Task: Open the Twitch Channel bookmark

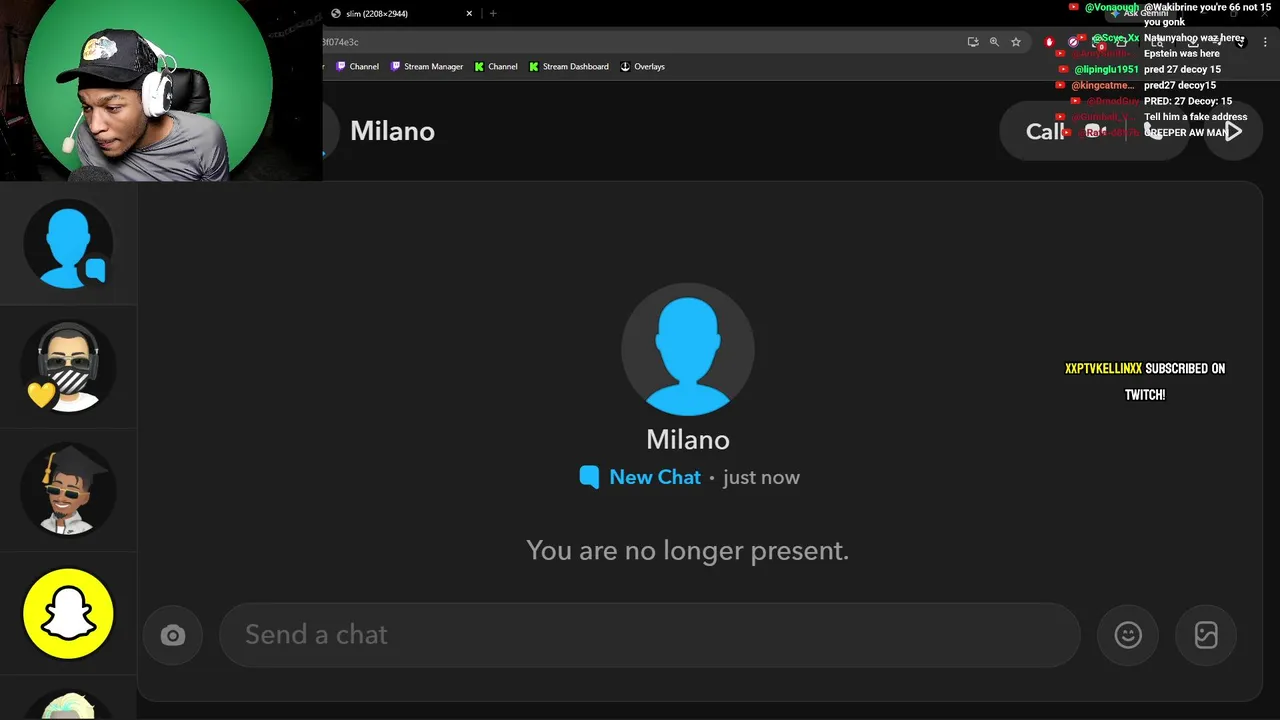Action: (357, 67)
